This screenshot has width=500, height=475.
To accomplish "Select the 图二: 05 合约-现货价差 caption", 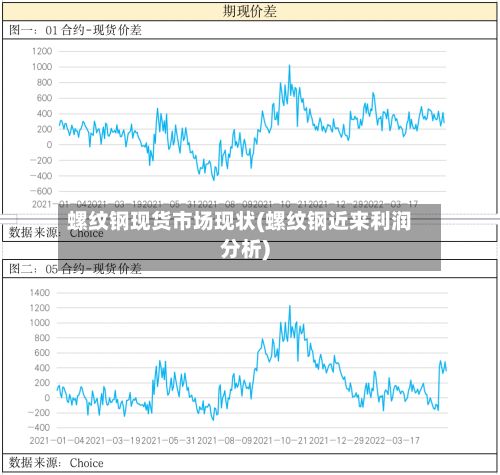I will point(75,269).
